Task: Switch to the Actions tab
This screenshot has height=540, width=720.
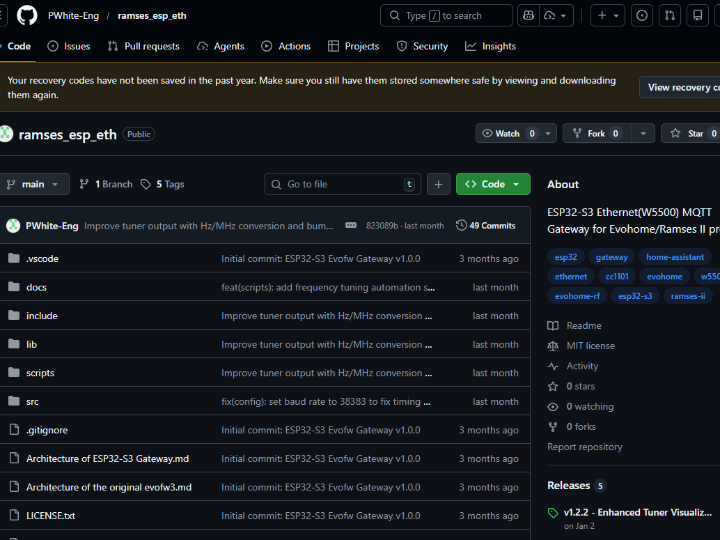Action: pyautogui.click(x=286, y=46)
